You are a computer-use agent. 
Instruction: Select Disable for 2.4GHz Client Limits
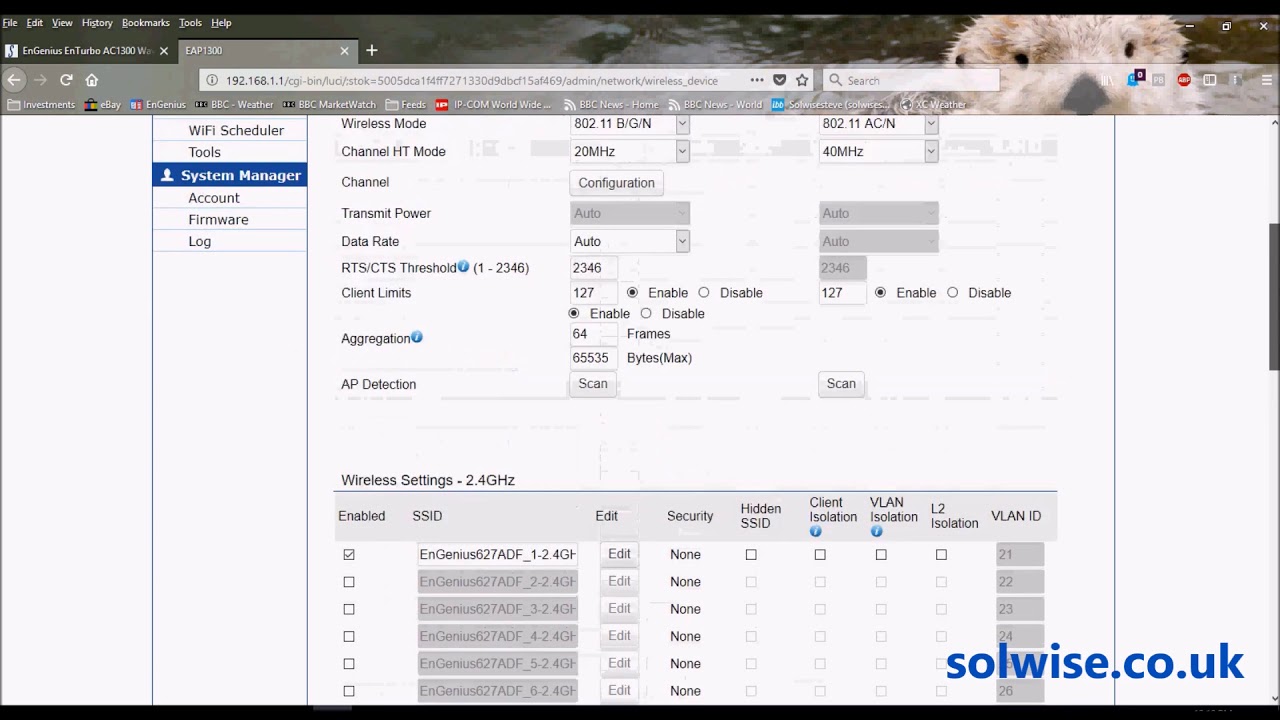pos(704,292)
